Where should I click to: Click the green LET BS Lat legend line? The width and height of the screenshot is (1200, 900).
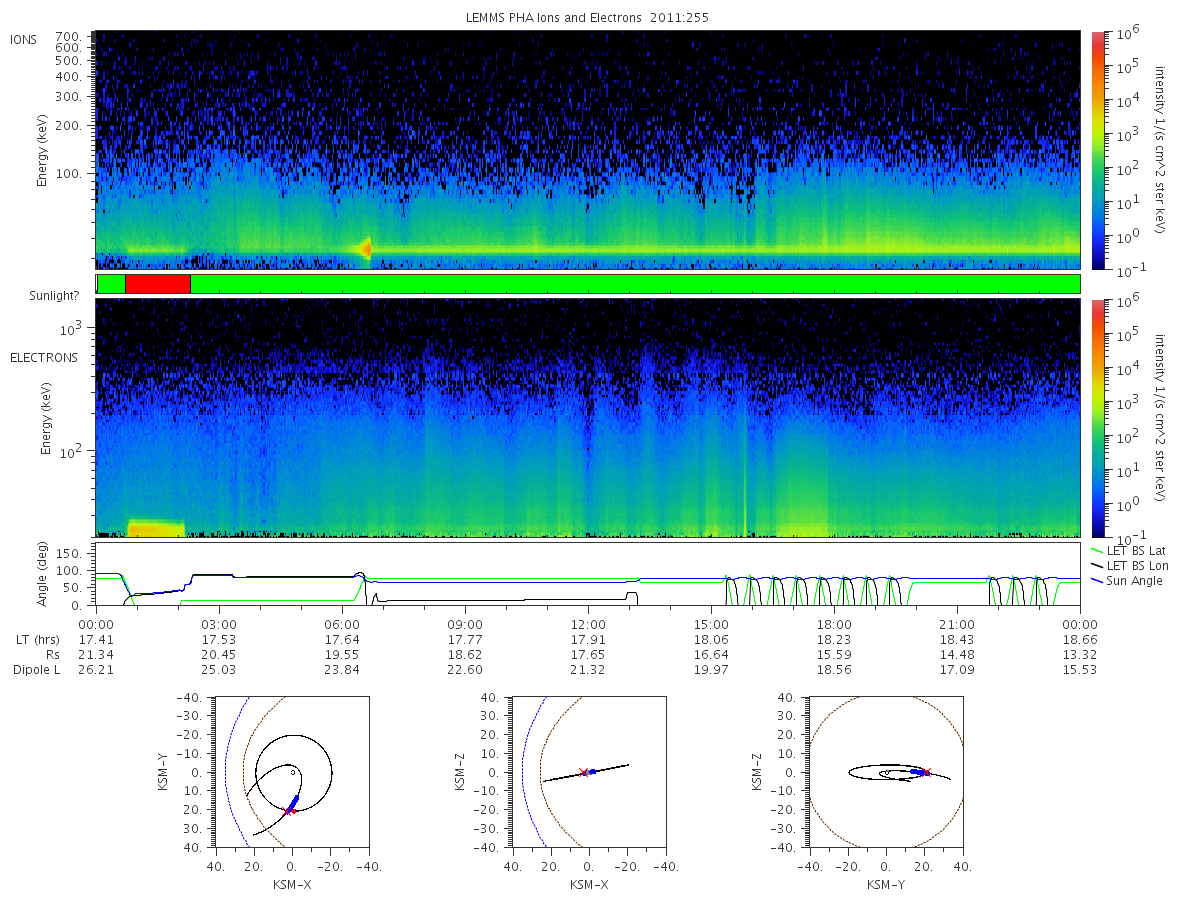1099,551
